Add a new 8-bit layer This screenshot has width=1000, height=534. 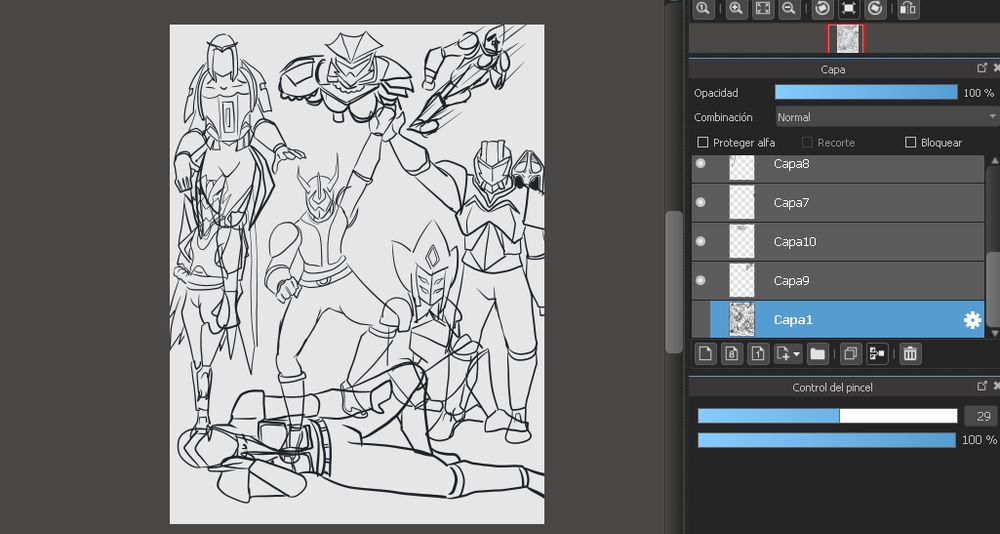click(x=732, y=353)
